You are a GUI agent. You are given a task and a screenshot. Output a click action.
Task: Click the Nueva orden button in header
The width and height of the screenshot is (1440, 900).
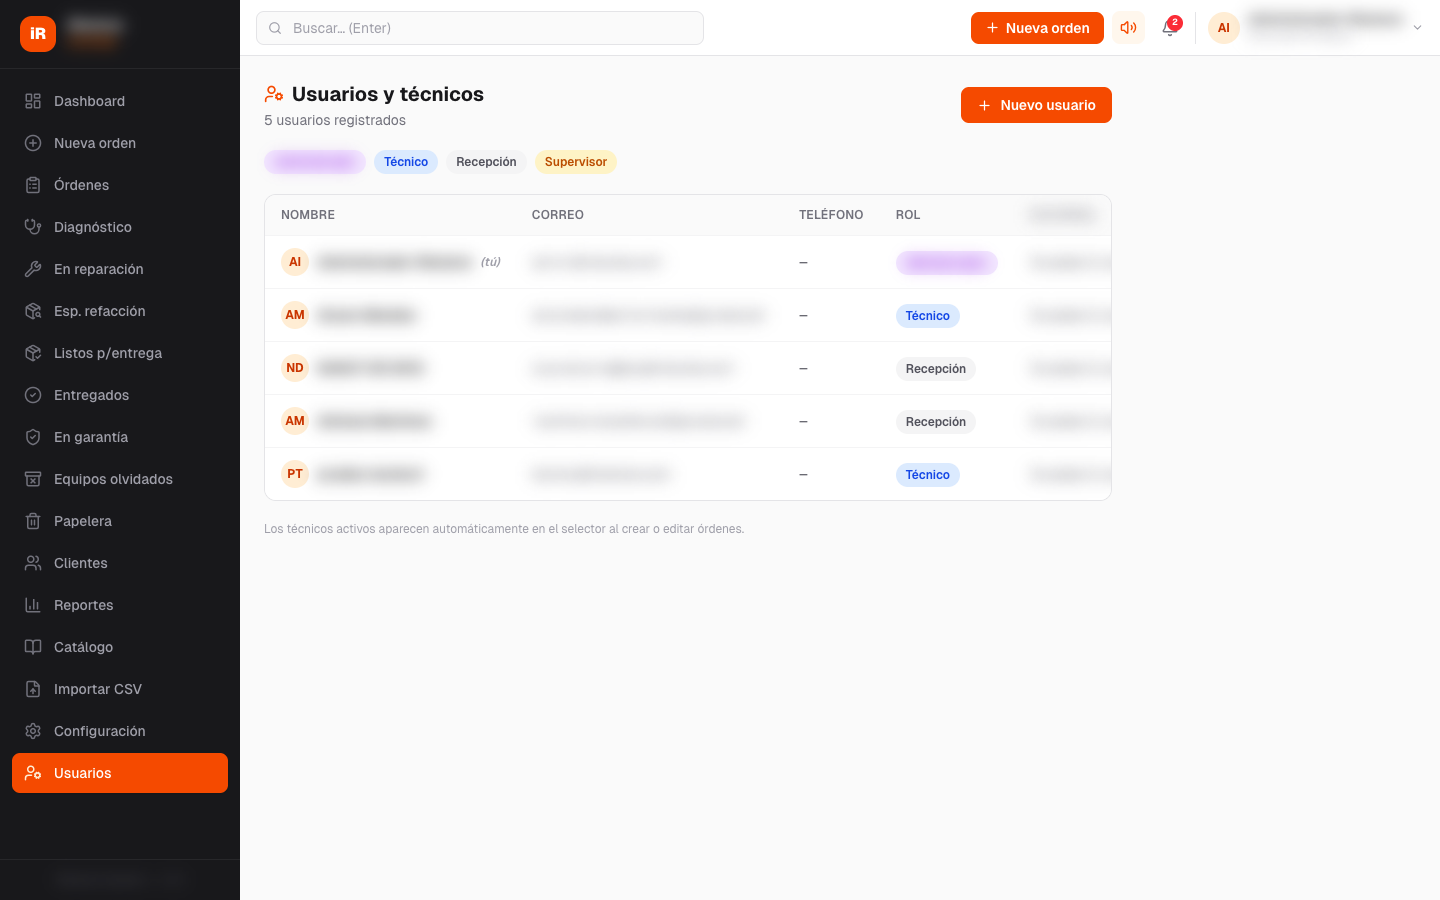(x=1037, y=28)
